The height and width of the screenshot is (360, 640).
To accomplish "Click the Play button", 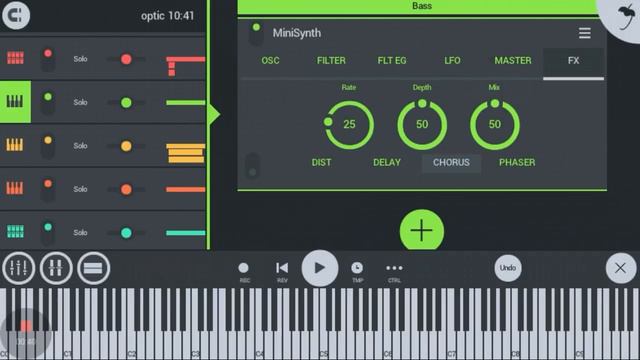I will point(320,268).
